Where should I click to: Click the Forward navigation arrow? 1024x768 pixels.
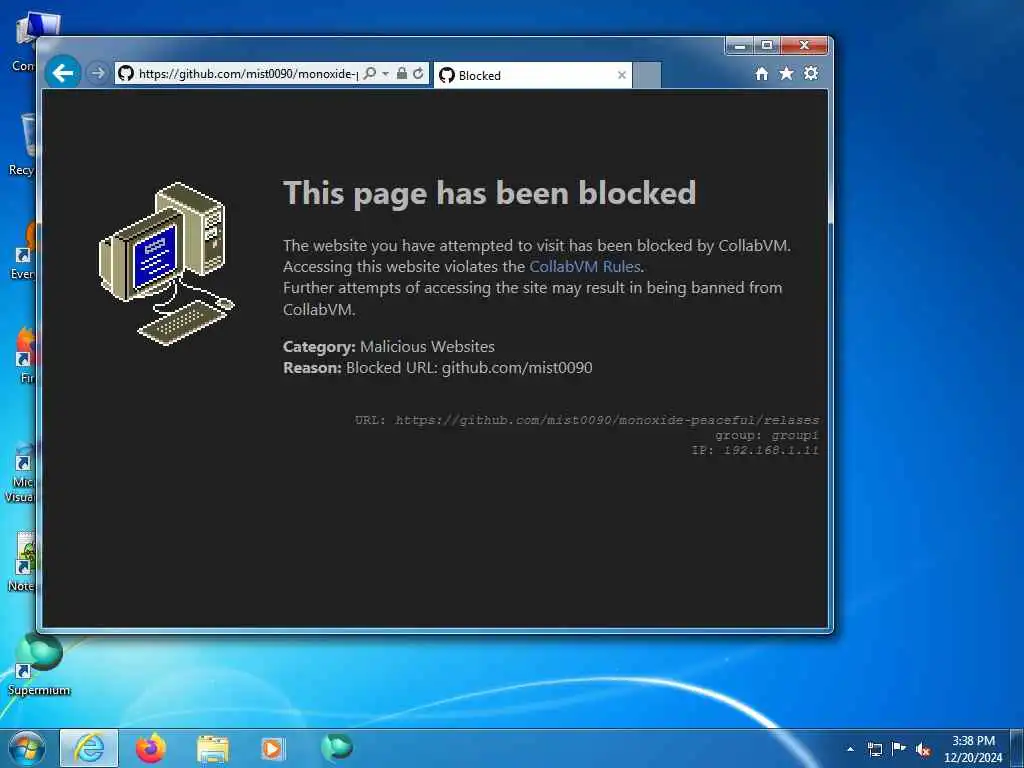(98, 73)
